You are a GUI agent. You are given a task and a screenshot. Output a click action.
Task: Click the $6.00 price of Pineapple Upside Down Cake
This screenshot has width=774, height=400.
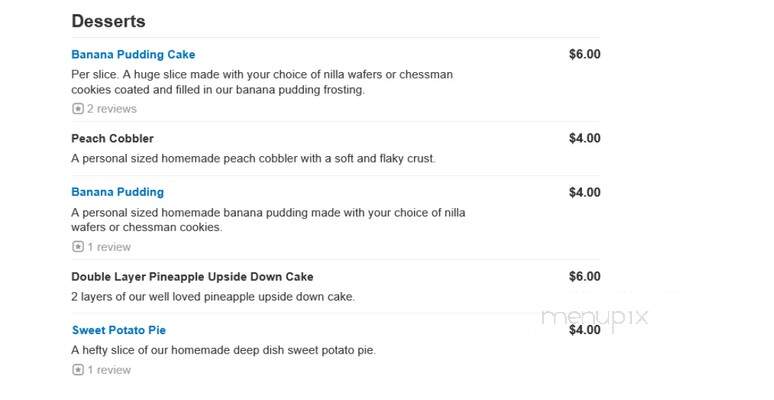pyautogui.click(x=584, y=277)
